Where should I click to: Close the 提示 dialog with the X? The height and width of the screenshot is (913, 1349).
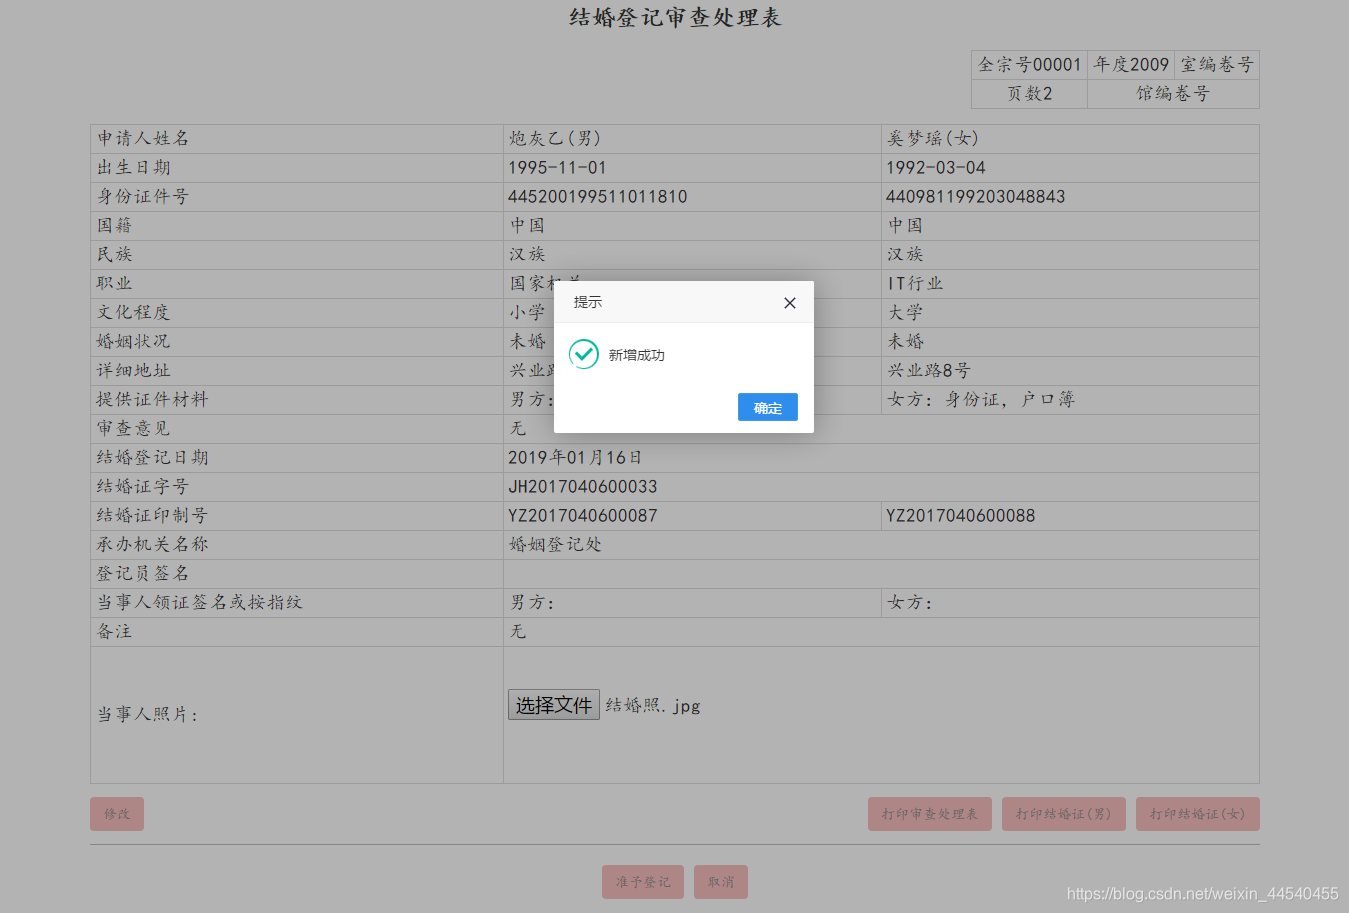click(790, 303)
